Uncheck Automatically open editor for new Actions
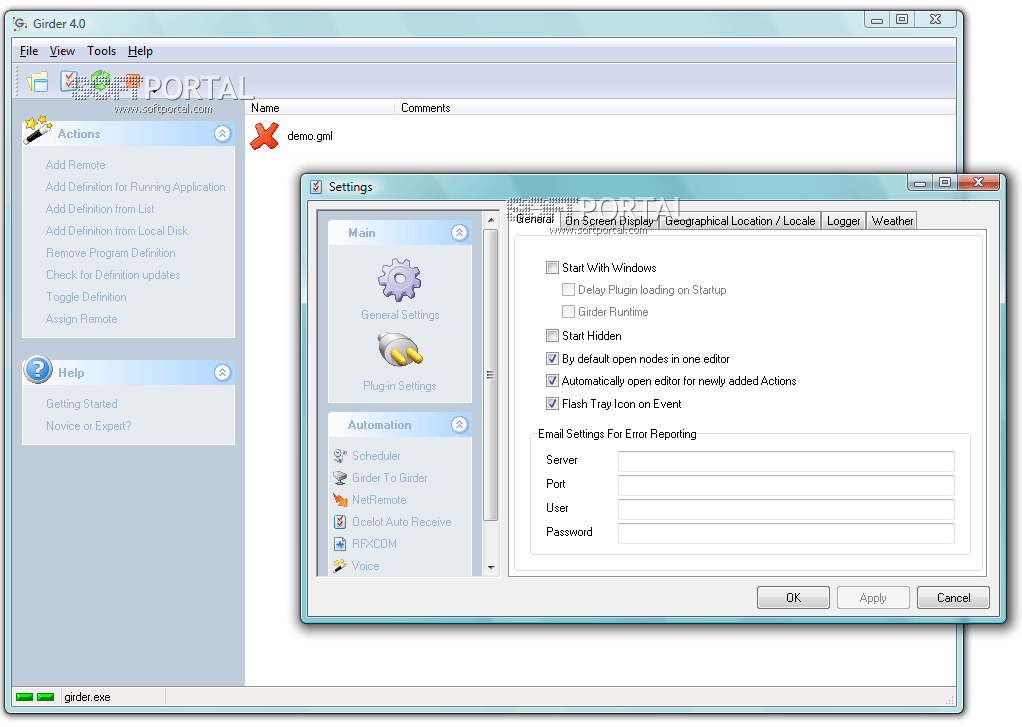 (x=553, y=381)
